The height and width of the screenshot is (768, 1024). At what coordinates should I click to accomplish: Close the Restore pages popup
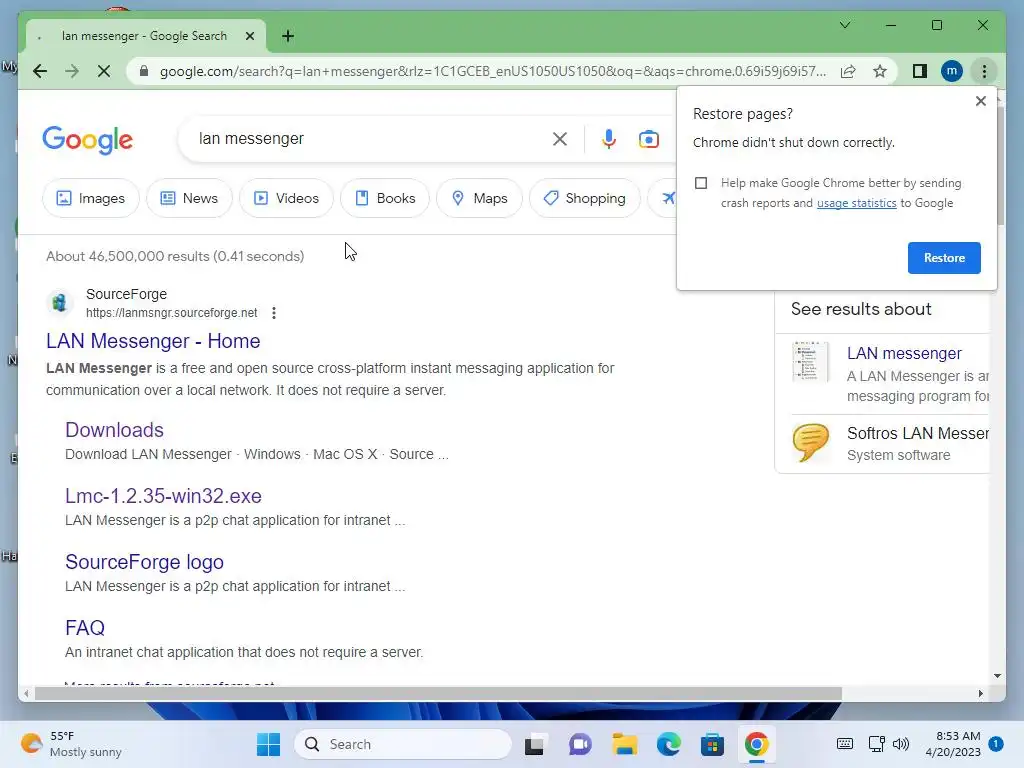980,101
